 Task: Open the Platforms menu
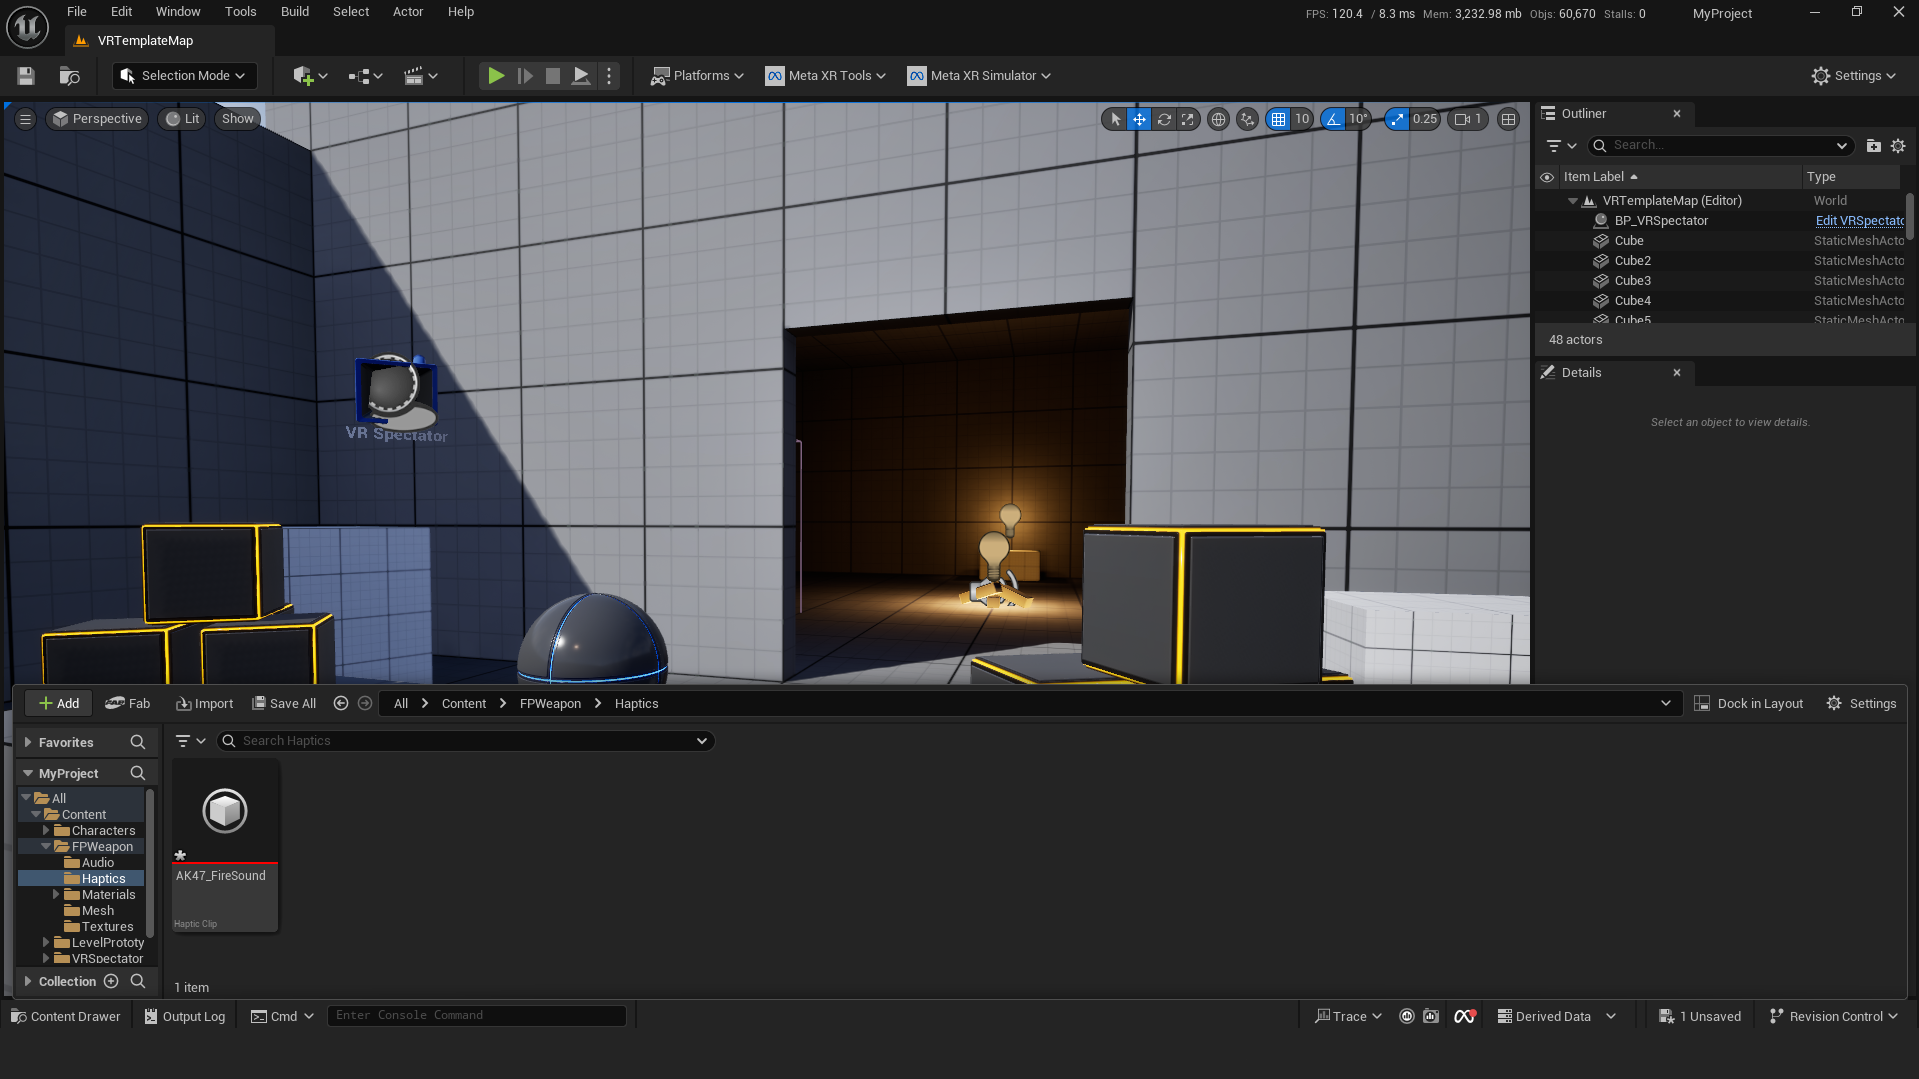697,76
